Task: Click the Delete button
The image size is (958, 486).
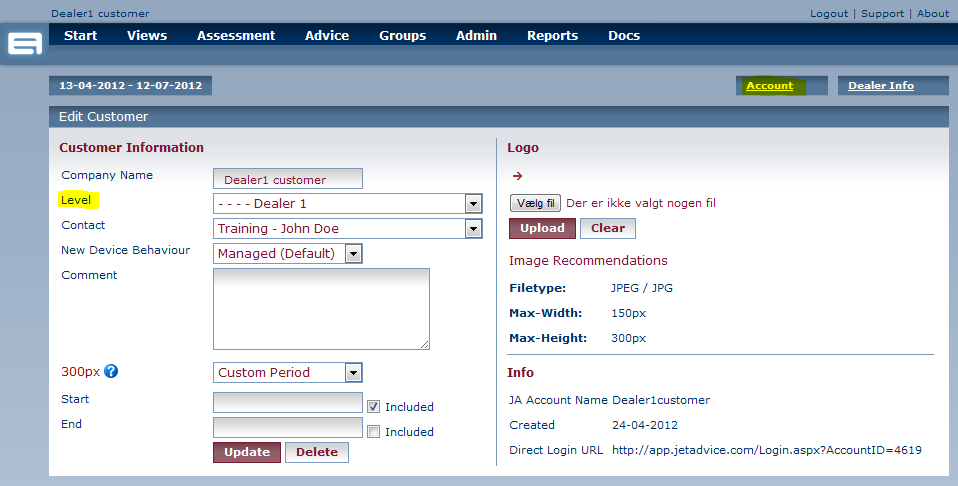Action: click(x=316, y=452)
